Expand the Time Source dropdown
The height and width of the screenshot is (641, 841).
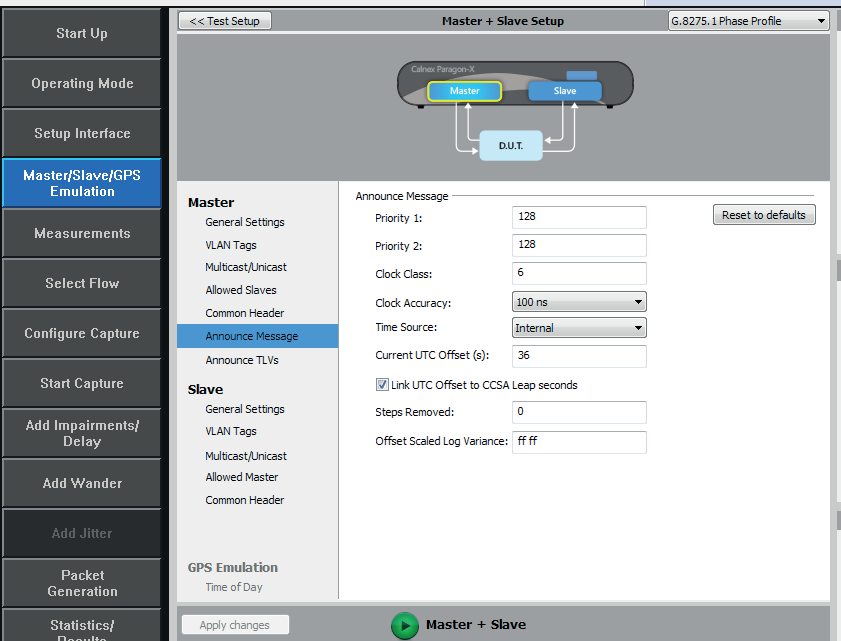coord(579,328)
